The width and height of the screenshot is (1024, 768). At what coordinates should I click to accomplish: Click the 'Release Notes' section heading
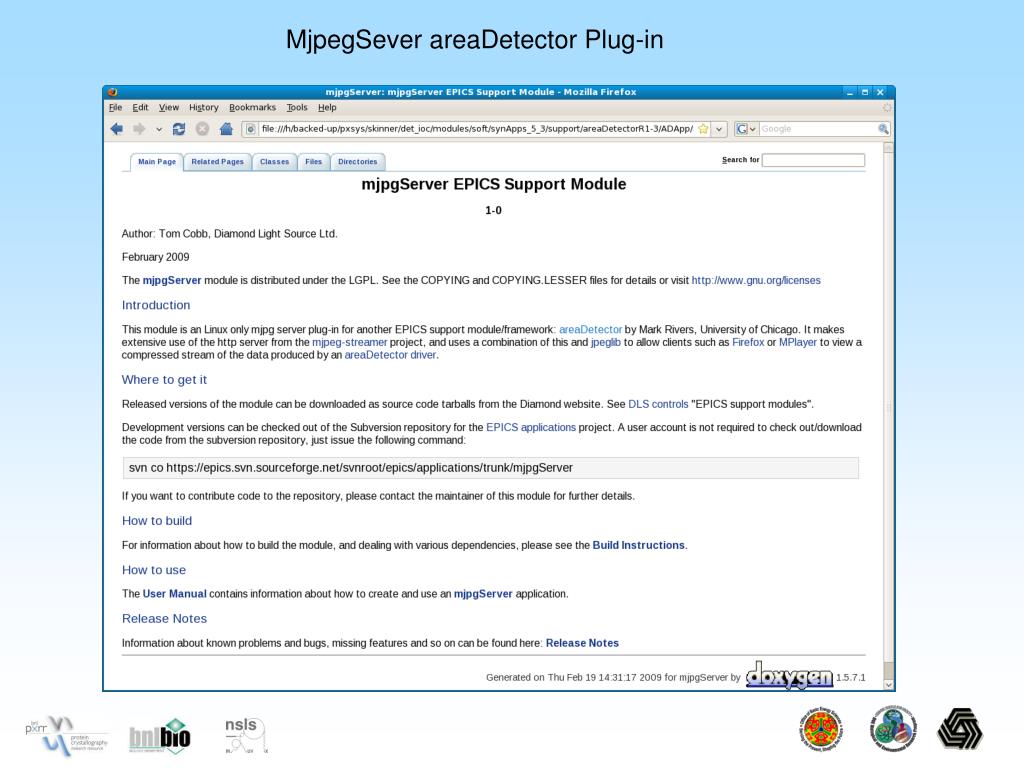coord(164,618)
